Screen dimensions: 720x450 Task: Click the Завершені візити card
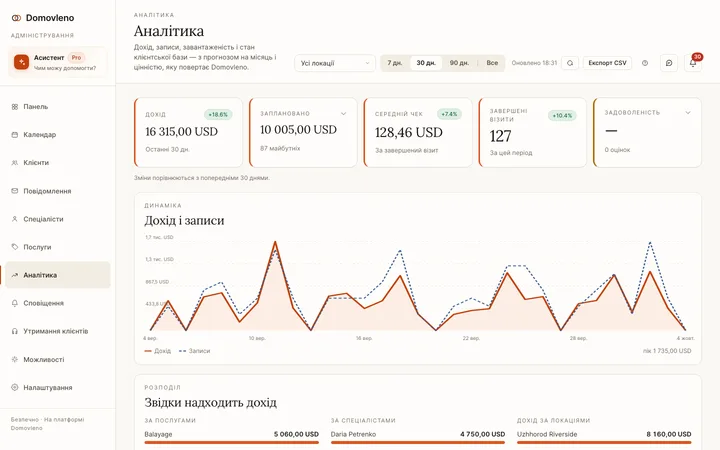[x=533, y=132]
